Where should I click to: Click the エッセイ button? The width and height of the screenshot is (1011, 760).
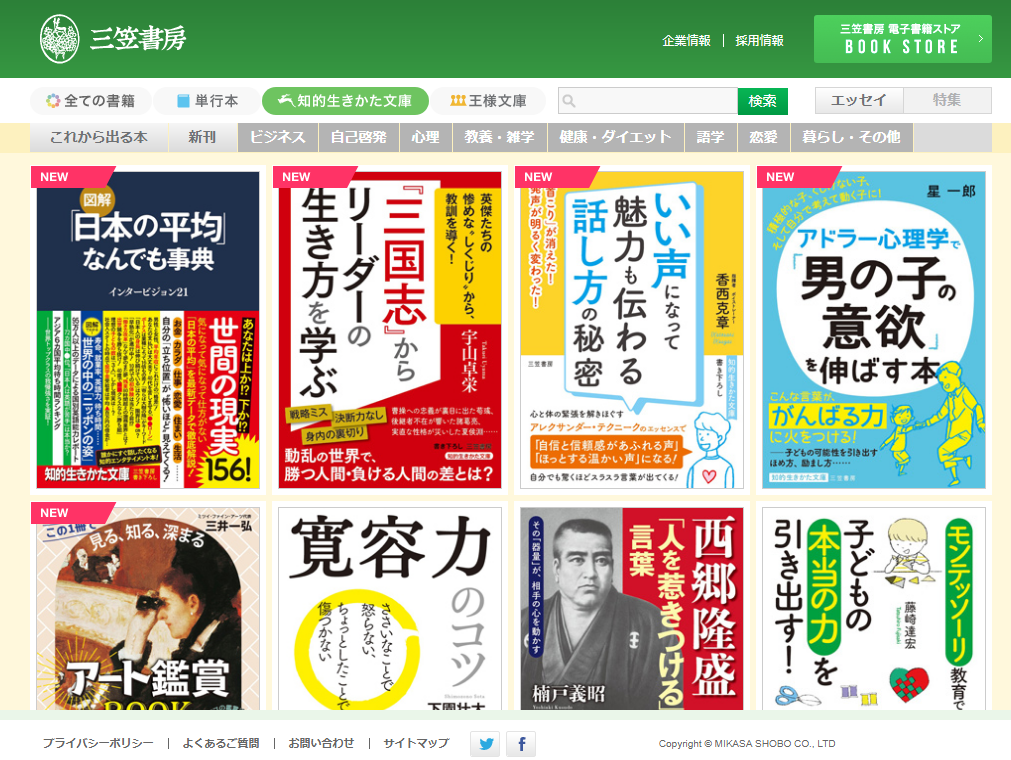click(x=858, y=100)
